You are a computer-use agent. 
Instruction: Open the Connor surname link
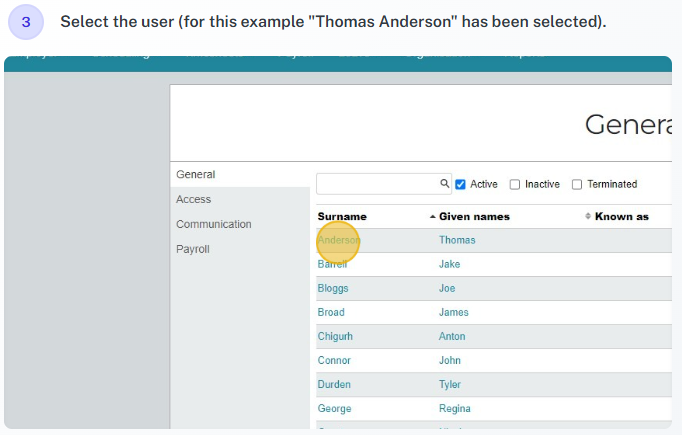point(334,361)
